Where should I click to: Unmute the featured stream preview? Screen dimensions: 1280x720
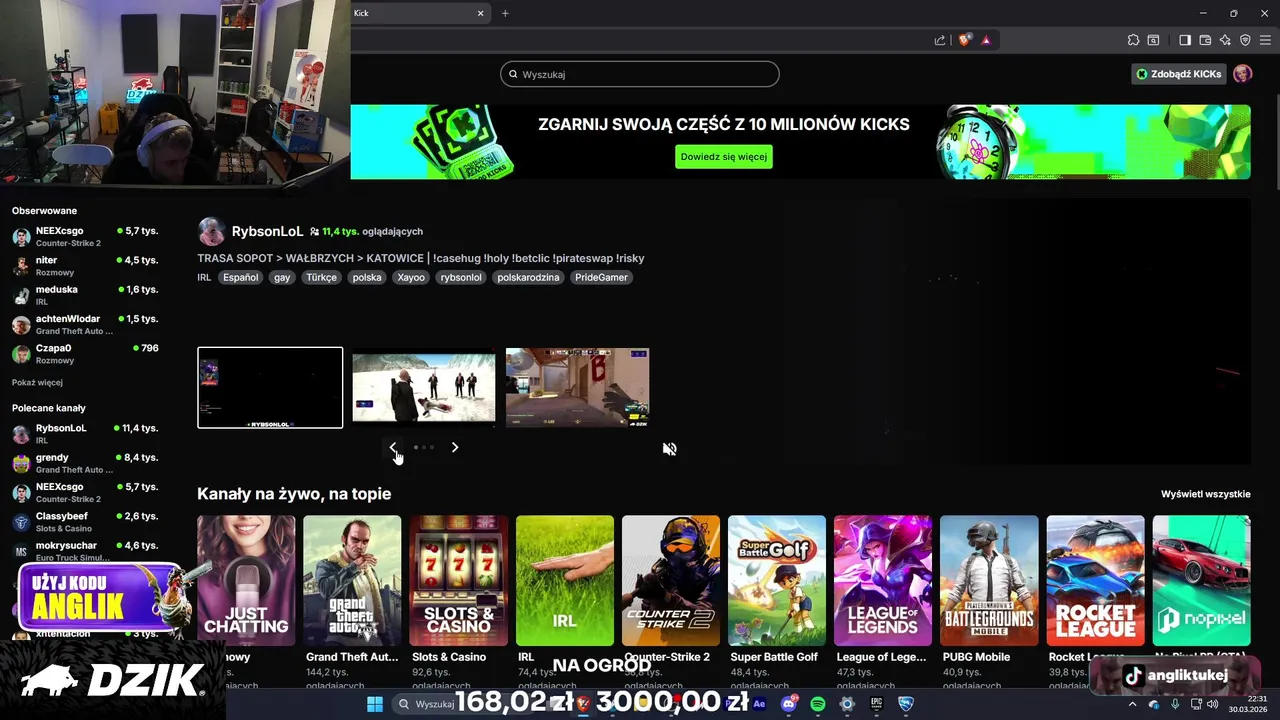tap(669, 449)
